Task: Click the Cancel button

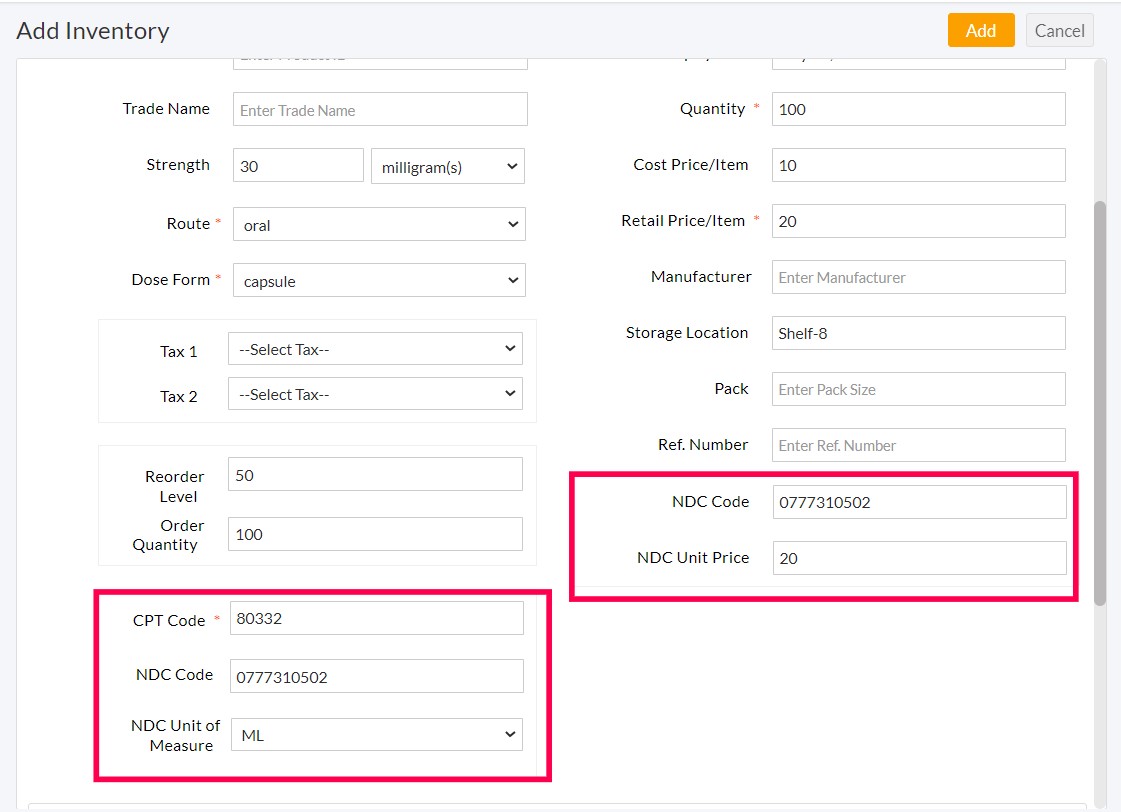Action: [1059, 30]
